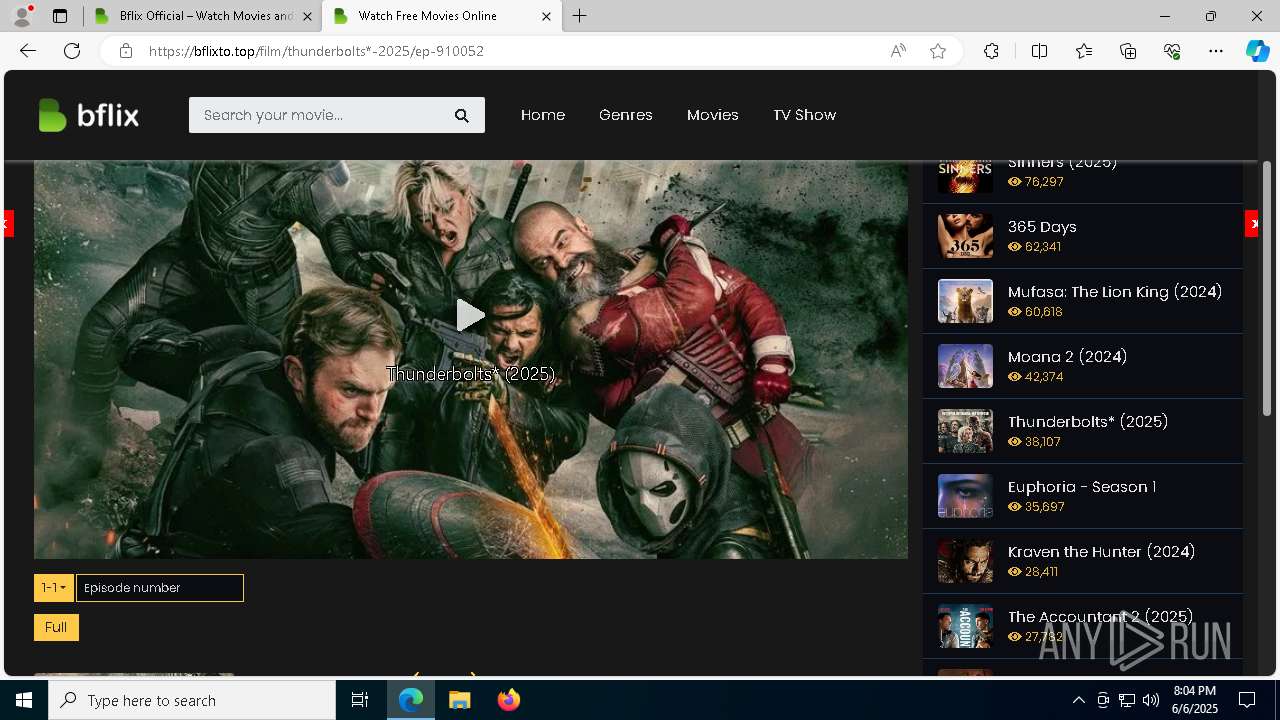Close the Bflix Official tab
The width and height of the screenshot is (1280, 720).
[x=307, y=16]
